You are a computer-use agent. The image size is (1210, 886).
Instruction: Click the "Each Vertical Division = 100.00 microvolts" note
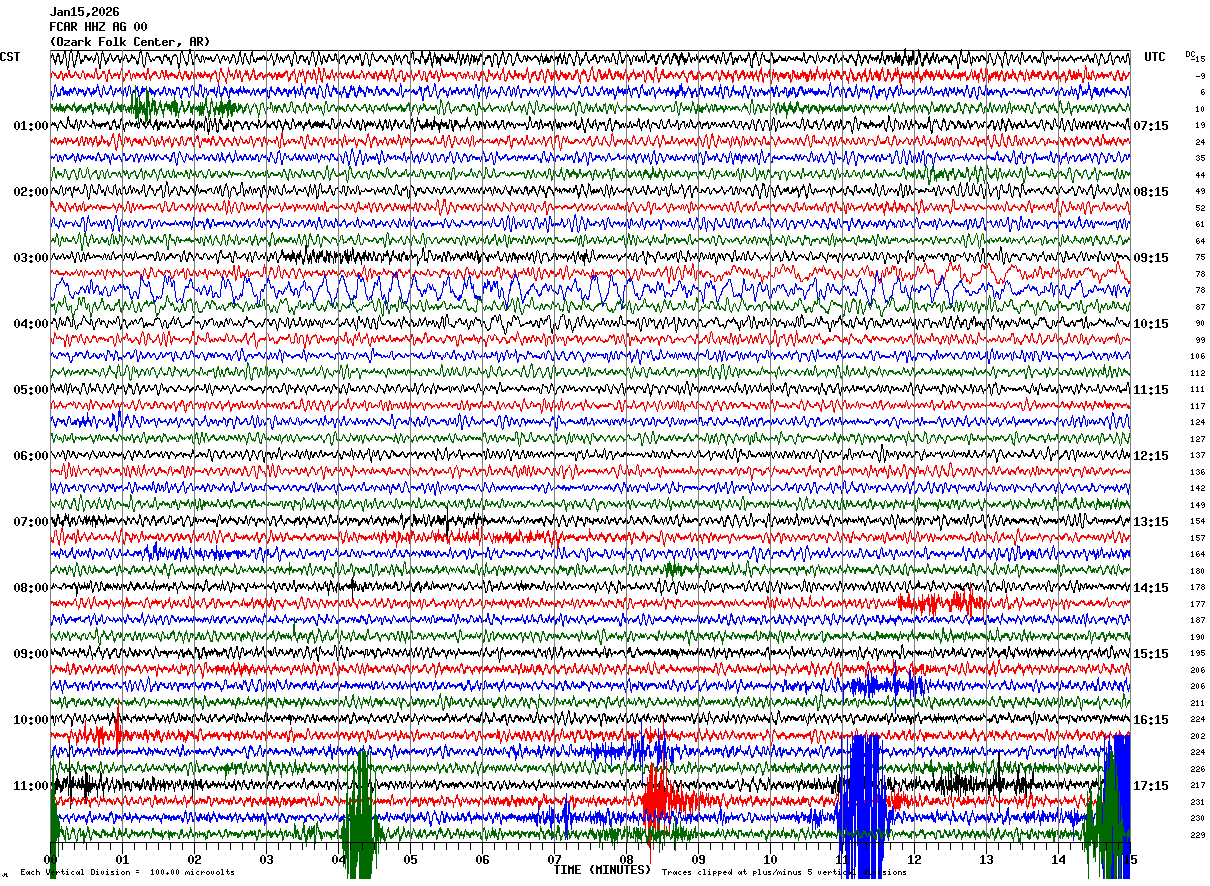coord(128,872)
